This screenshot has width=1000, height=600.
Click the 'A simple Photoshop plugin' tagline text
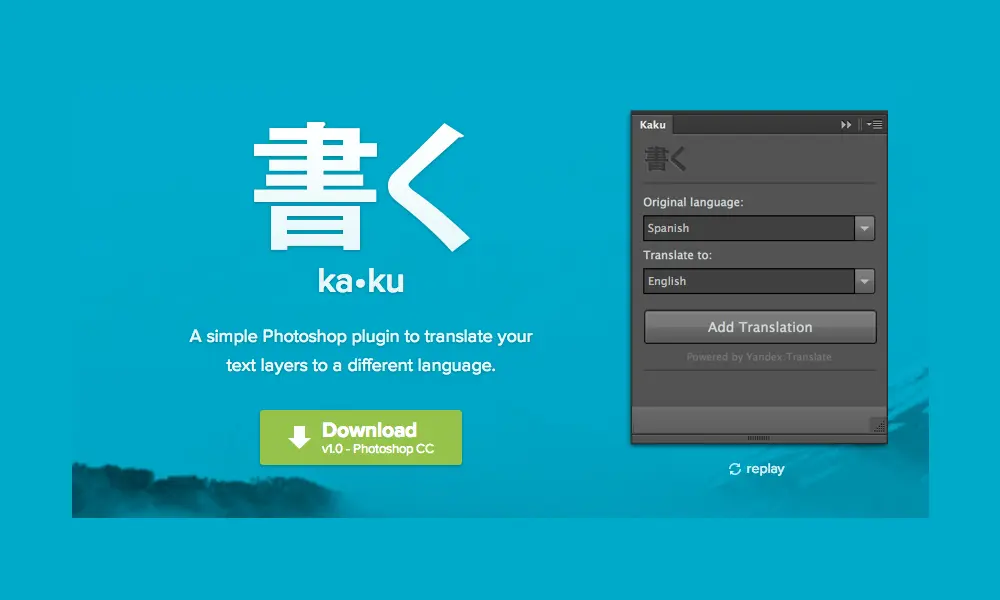(361, 351)
